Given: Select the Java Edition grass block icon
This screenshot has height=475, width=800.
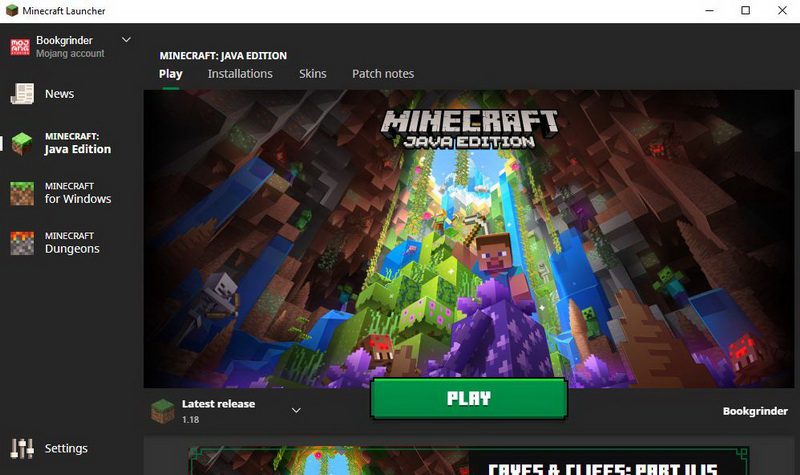Looking at the screenshot, I should click(22, 143).
